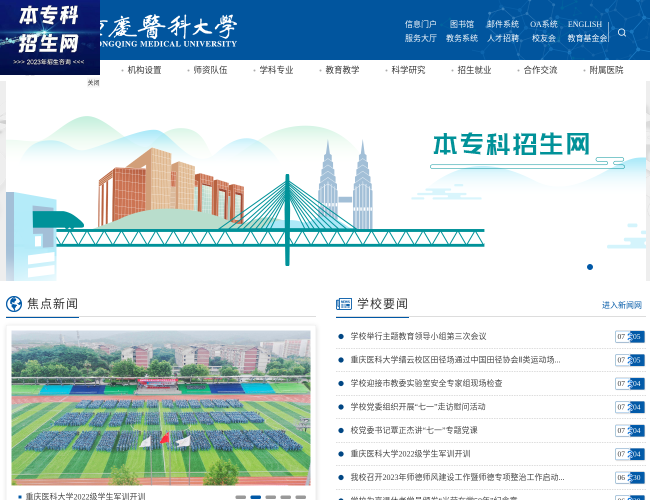Click date badge beside 学校举行主题教育领导小组 news
The width and height of the screenshot is (650, 500).
630,337
